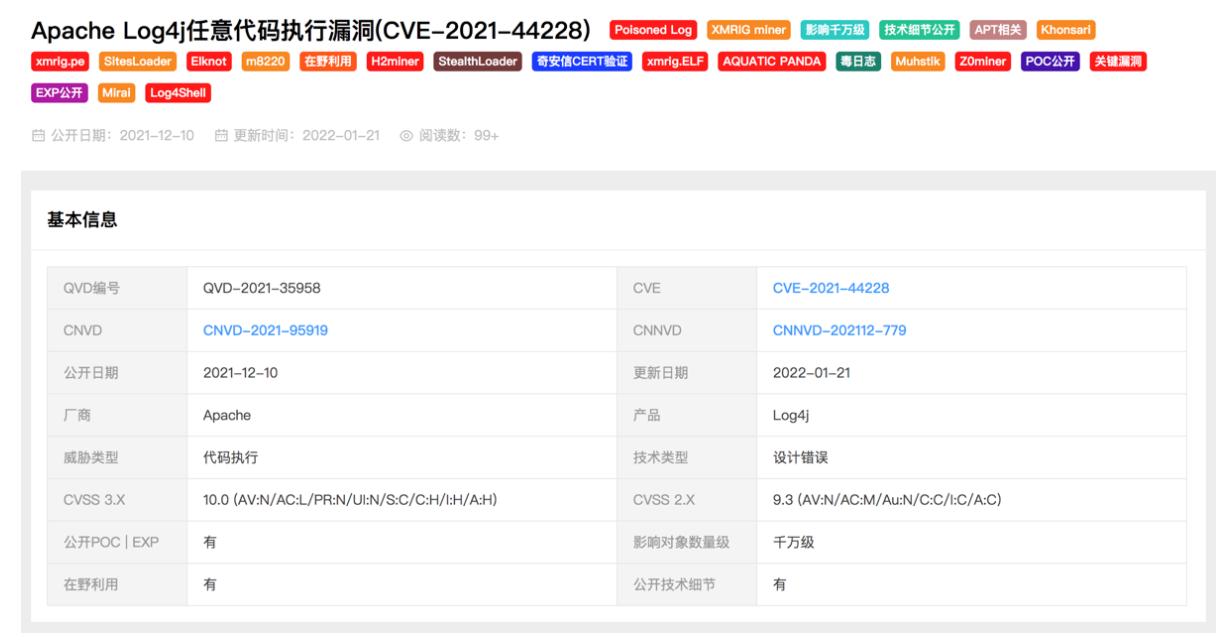
Task: Select the EXP公开 tag
Action: pyautogui.click(x=62, y=93)
